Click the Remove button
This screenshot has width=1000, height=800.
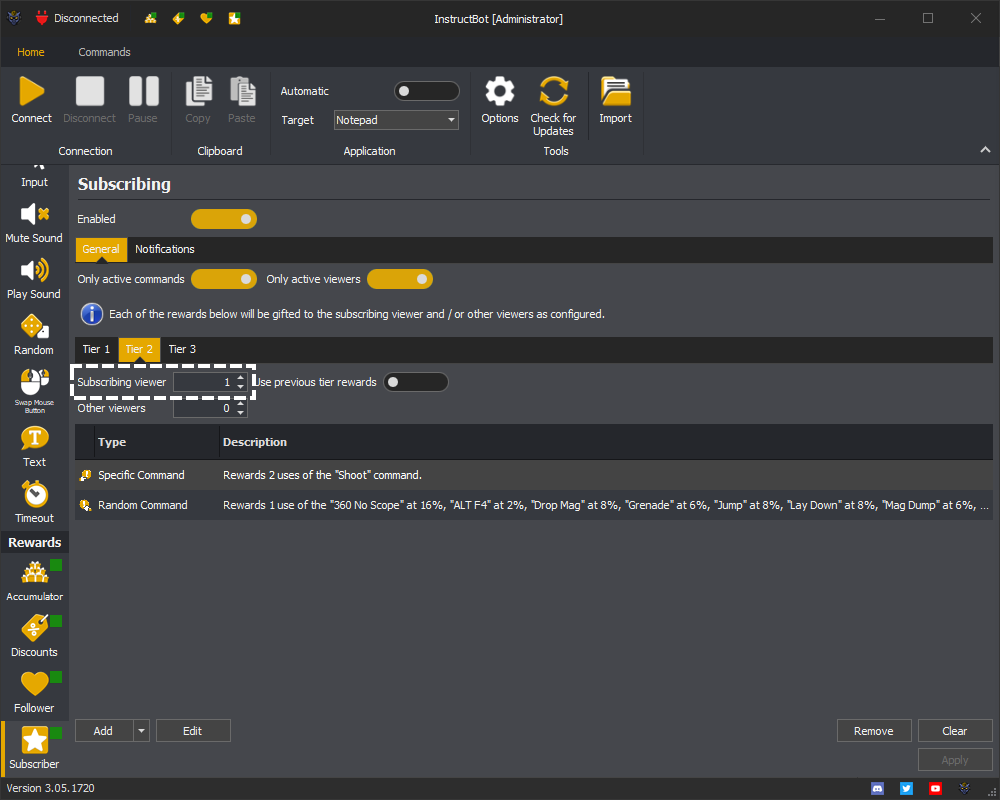tap(874, 731)
